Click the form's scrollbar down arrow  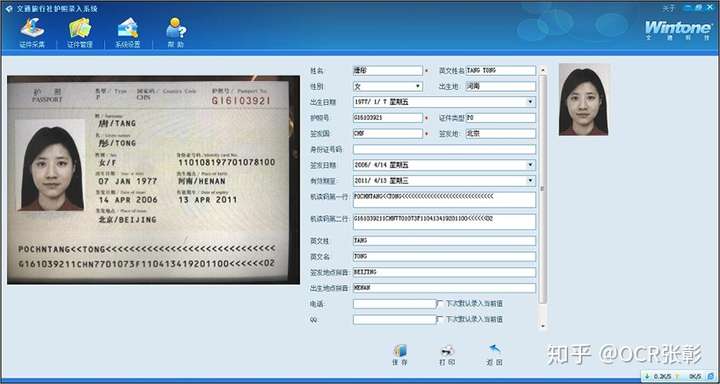tap(543, 326)
